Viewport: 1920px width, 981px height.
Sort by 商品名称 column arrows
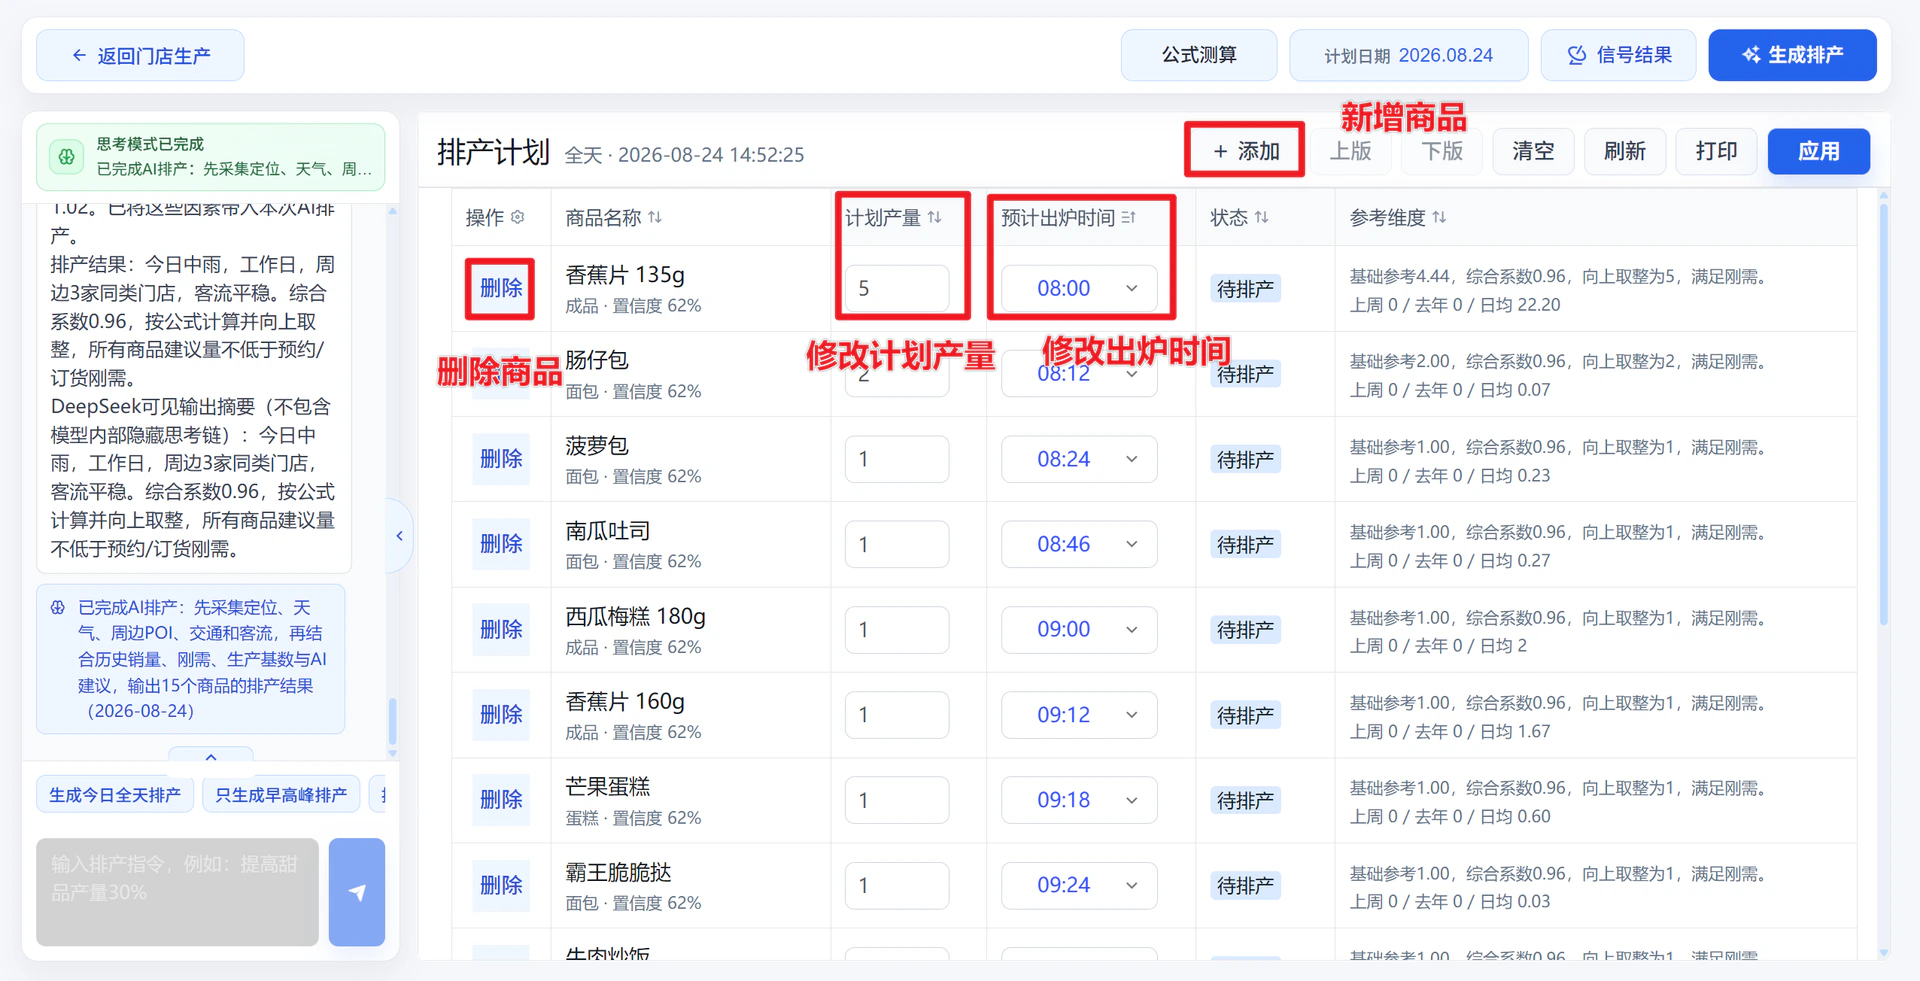[655, 217]
